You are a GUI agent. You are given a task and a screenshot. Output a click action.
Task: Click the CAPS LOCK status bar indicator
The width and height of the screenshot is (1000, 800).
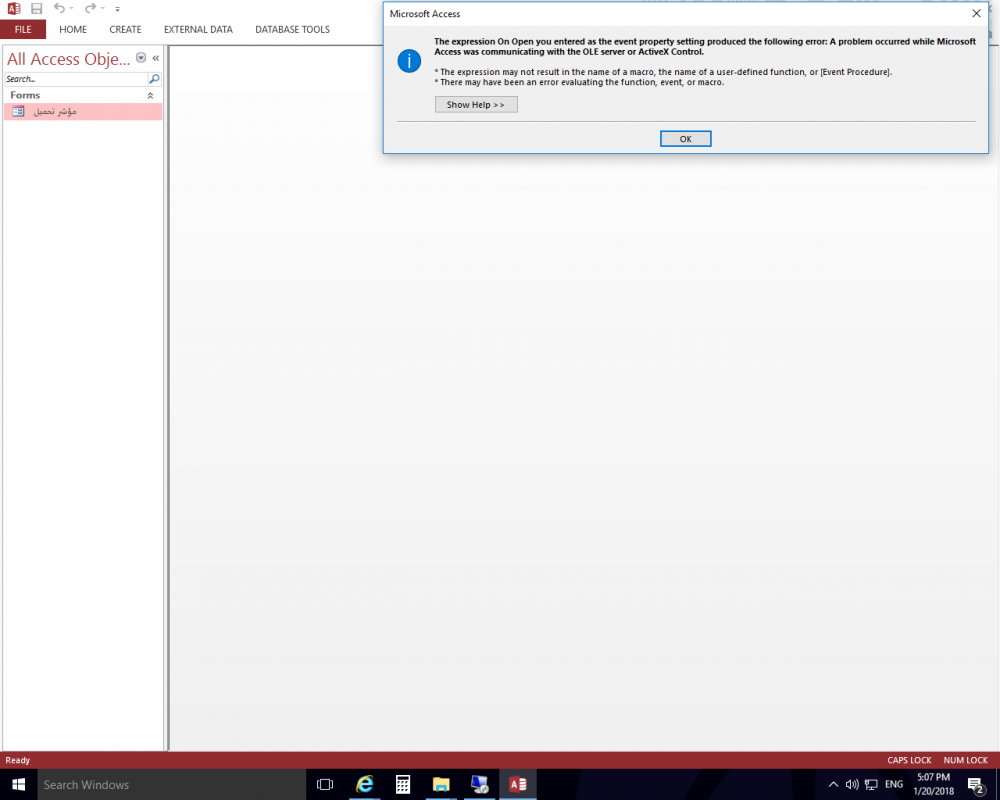(x=909, y=760)
